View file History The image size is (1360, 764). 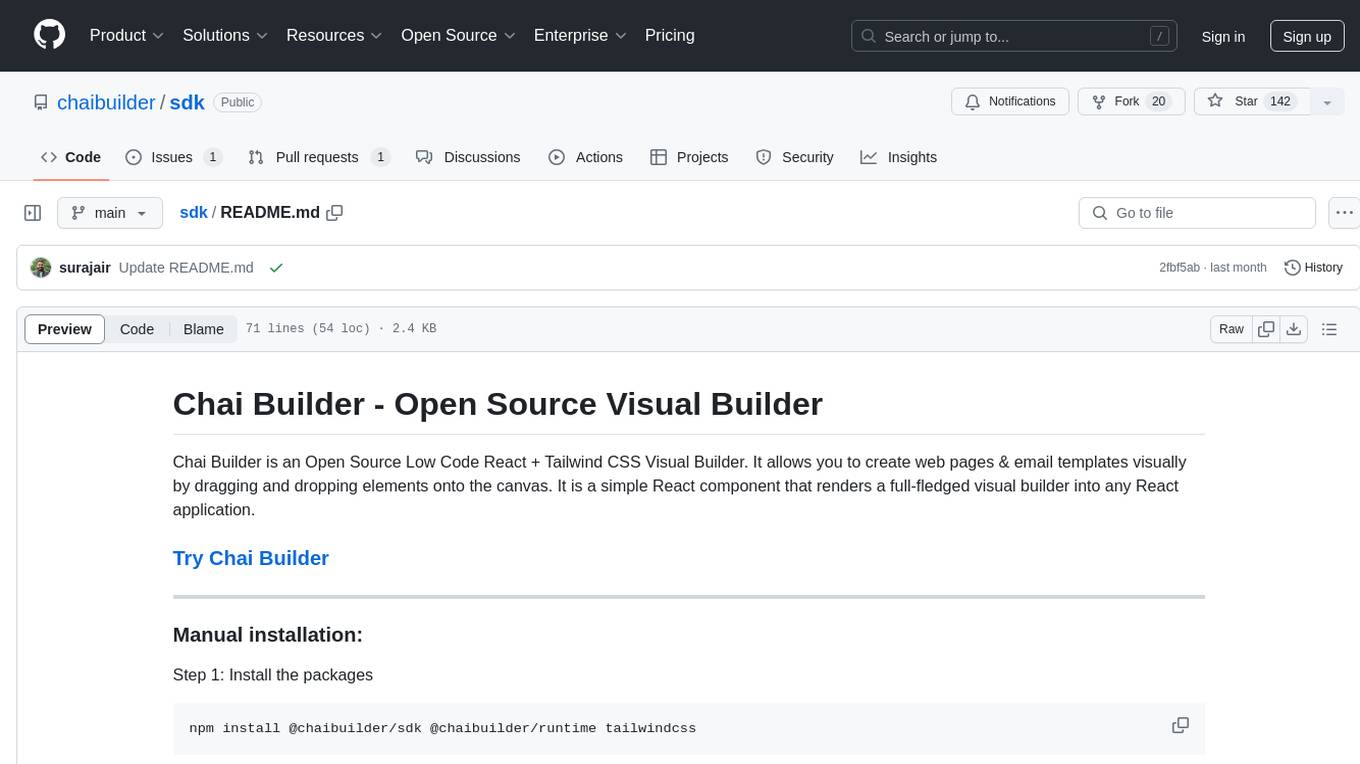1313,268
